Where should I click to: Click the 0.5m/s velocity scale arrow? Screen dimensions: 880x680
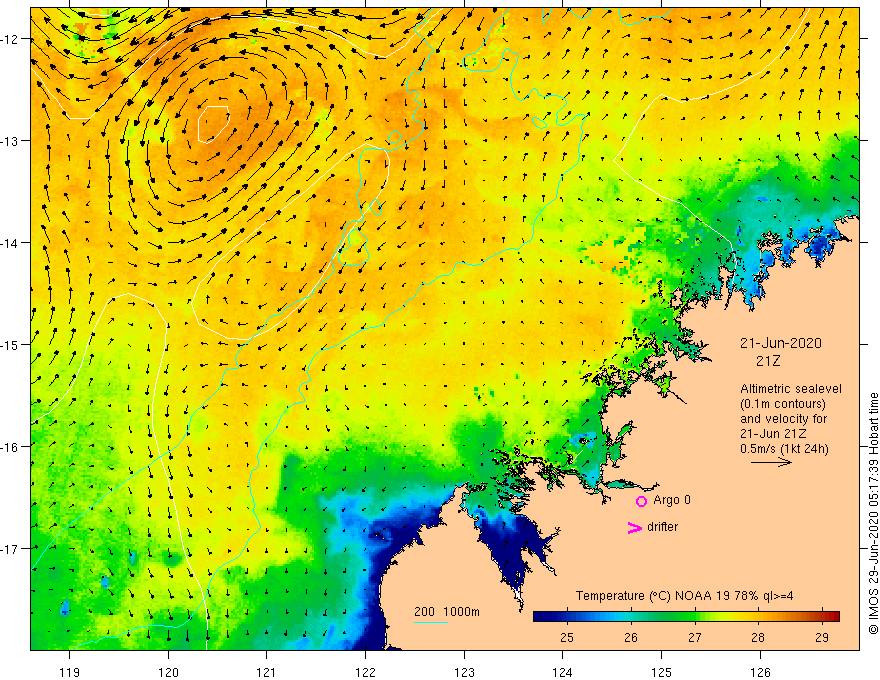coord(771,463)
